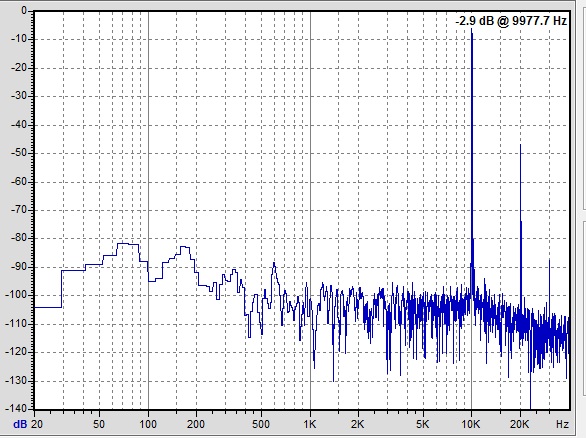586x438 pixels.
Task: Click the 1K frequency axis label
Action: click(x=310, y=424)
